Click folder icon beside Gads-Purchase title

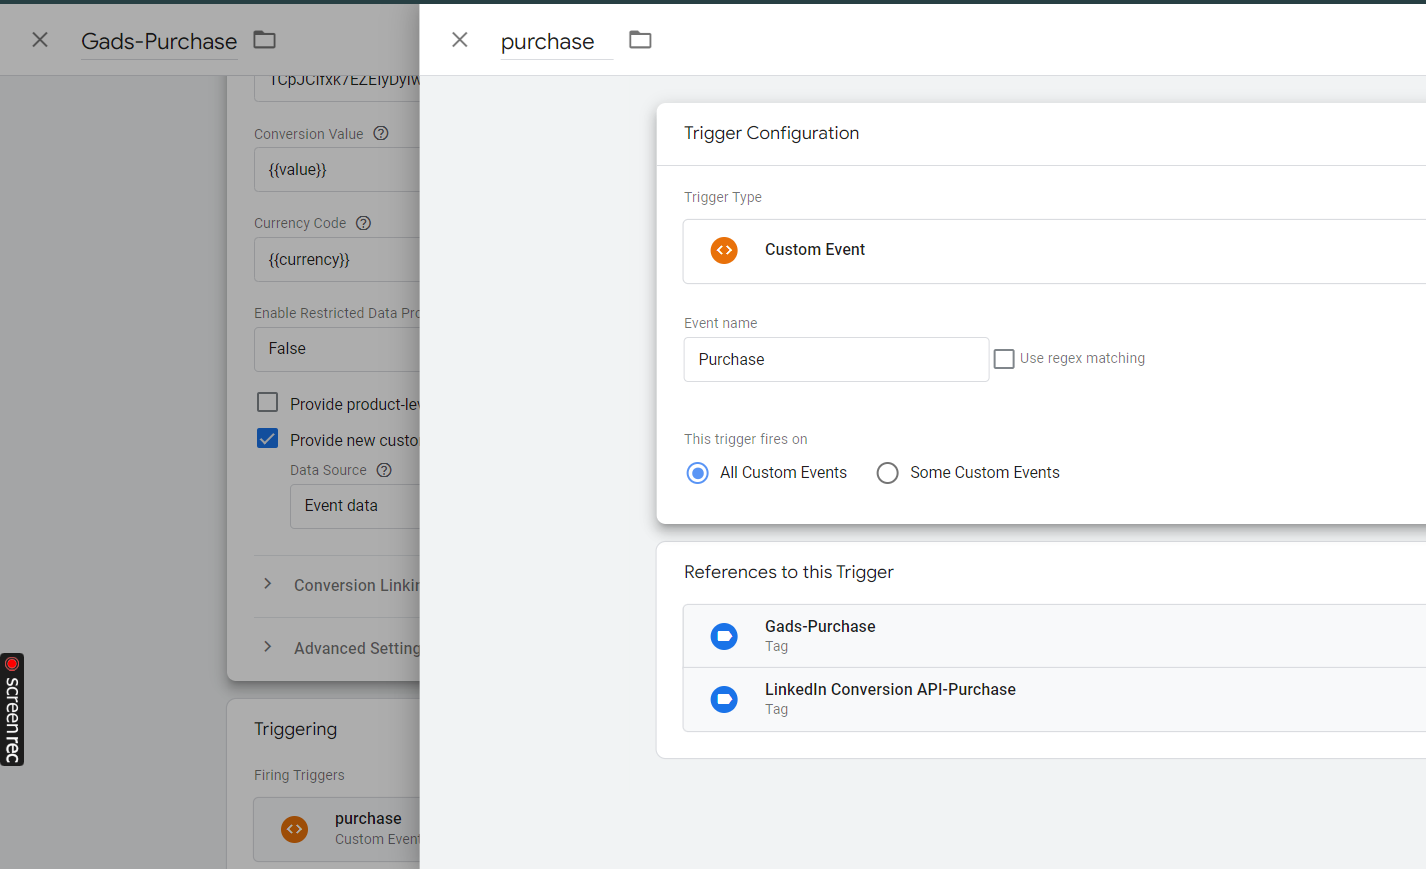264,40
